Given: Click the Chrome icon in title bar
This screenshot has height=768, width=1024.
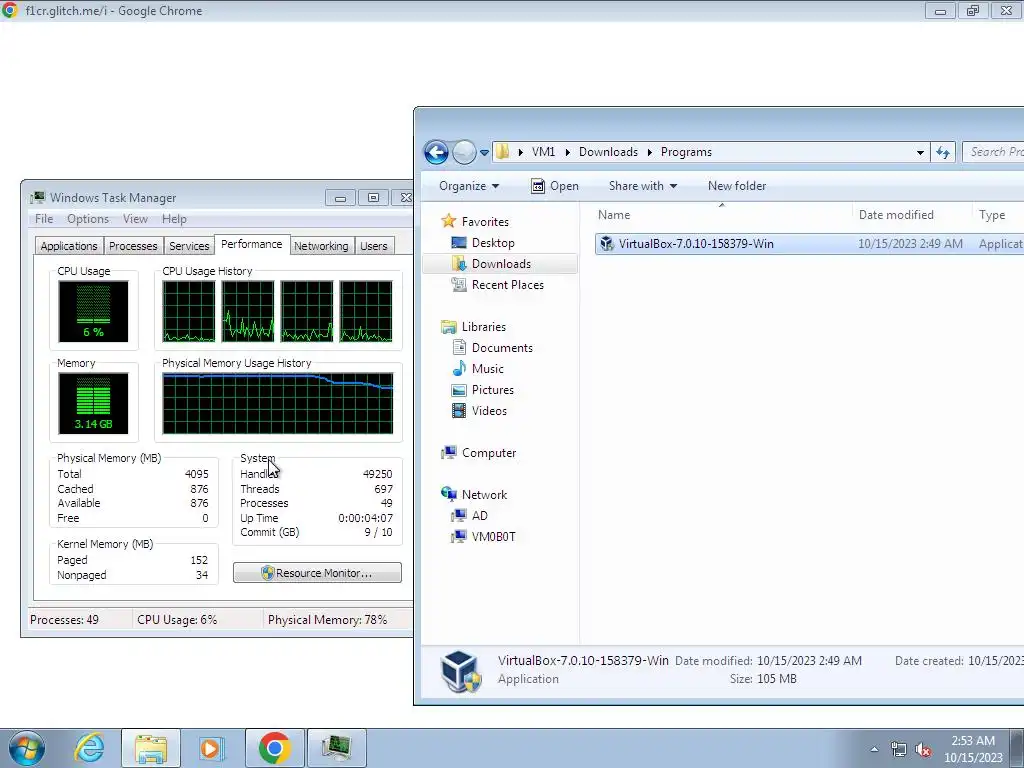Looking at the screenshot, I should 10,10.
